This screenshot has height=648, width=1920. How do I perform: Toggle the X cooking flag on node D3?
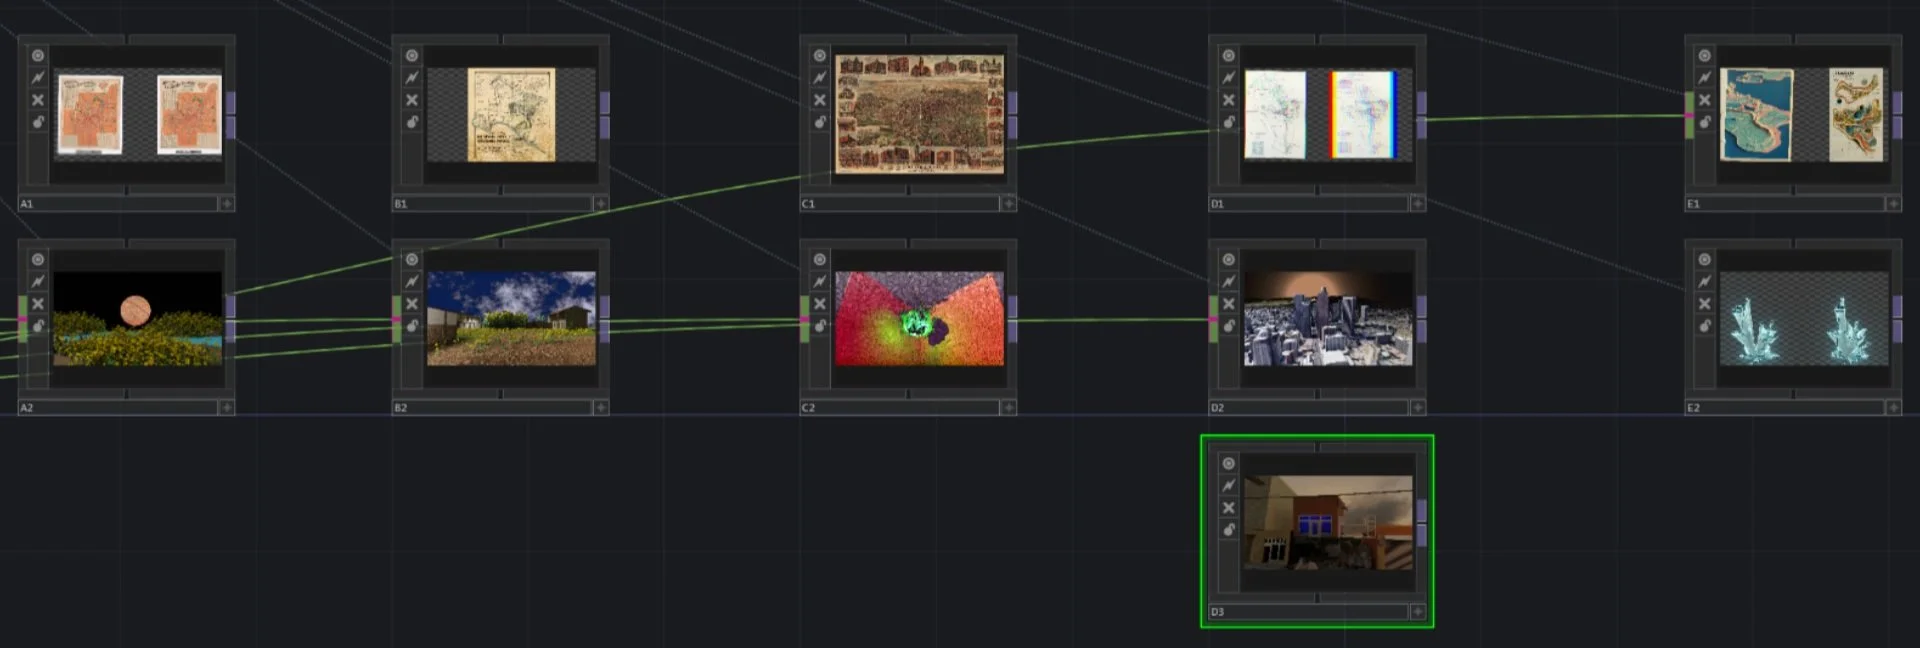pos(1229,508)
